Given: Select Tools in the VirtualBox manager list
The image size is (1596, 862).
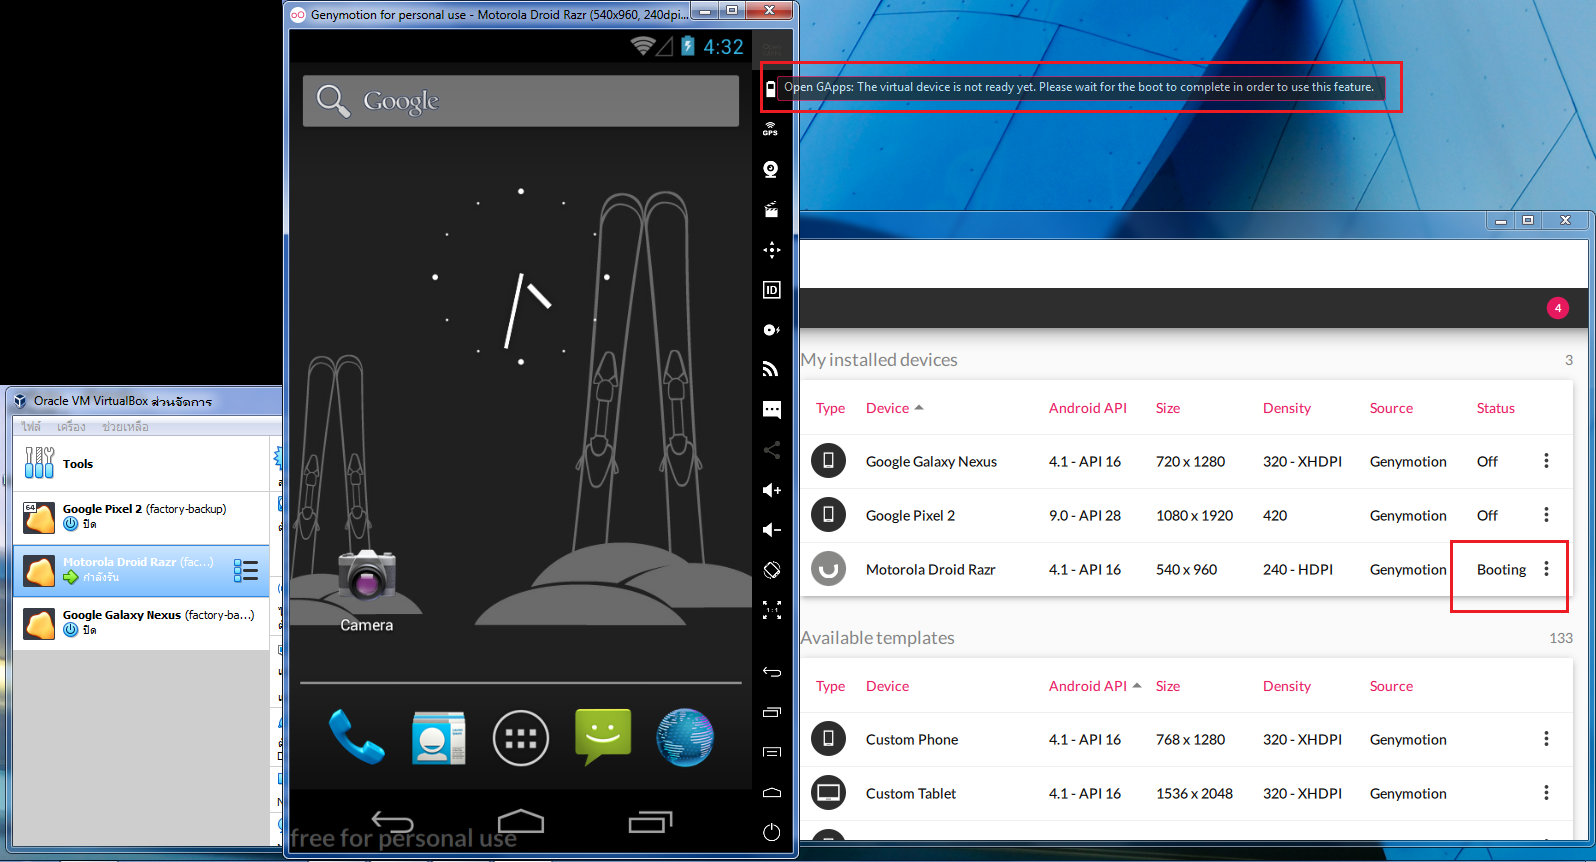Looking at the screenshot, I should click(x=141, y=464).
